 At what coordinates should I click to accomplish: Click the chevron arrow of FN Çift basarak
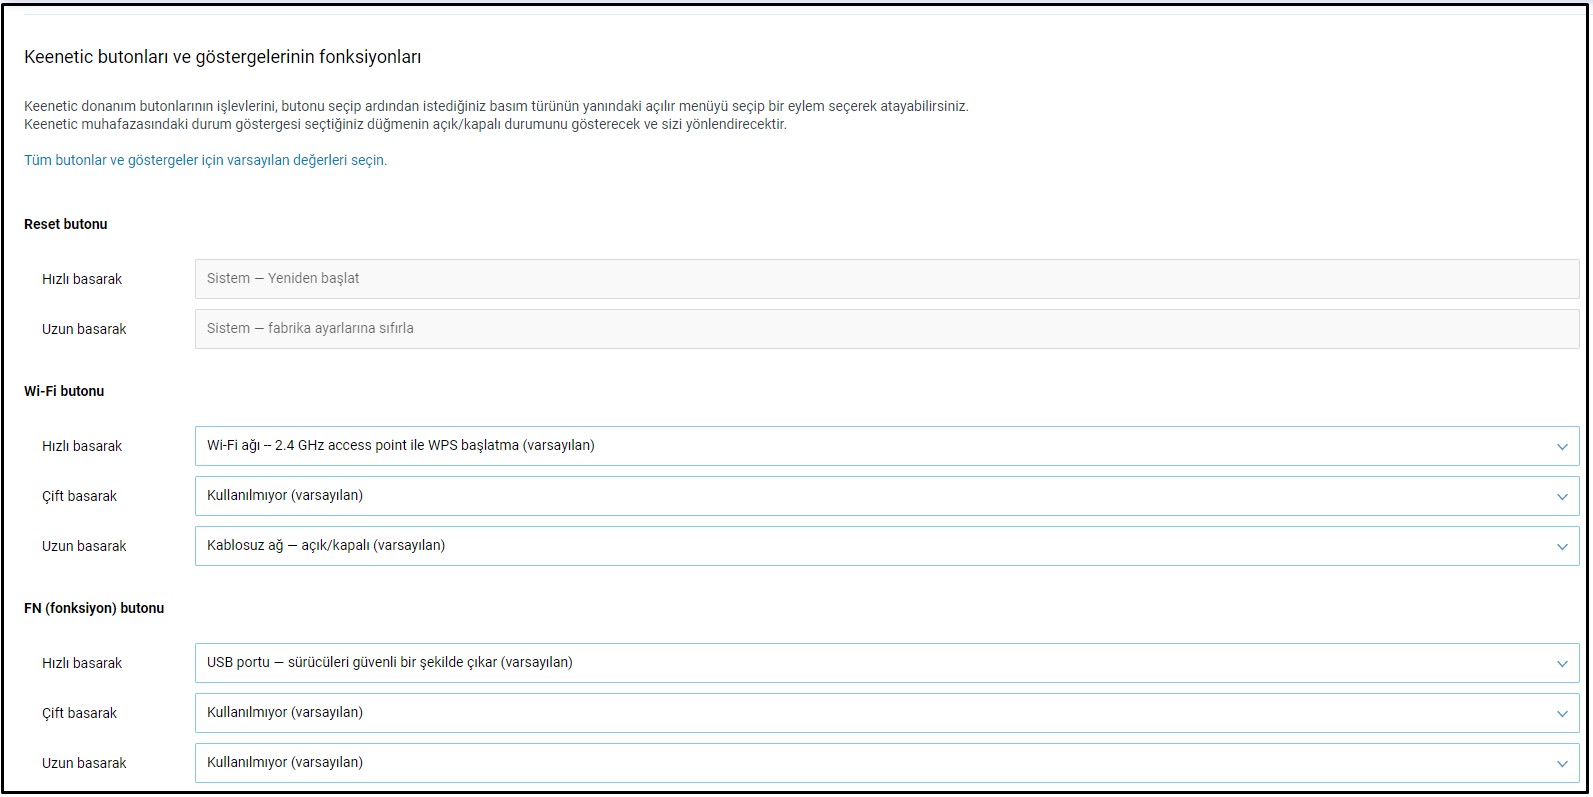1561,713
